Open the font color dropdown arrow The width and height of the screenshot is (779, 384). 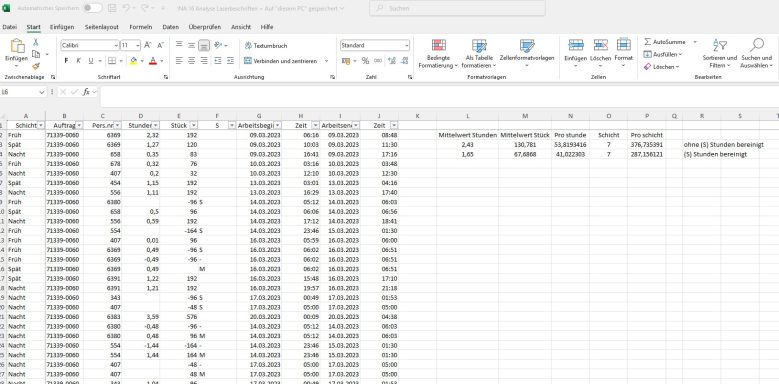(162, 61)
